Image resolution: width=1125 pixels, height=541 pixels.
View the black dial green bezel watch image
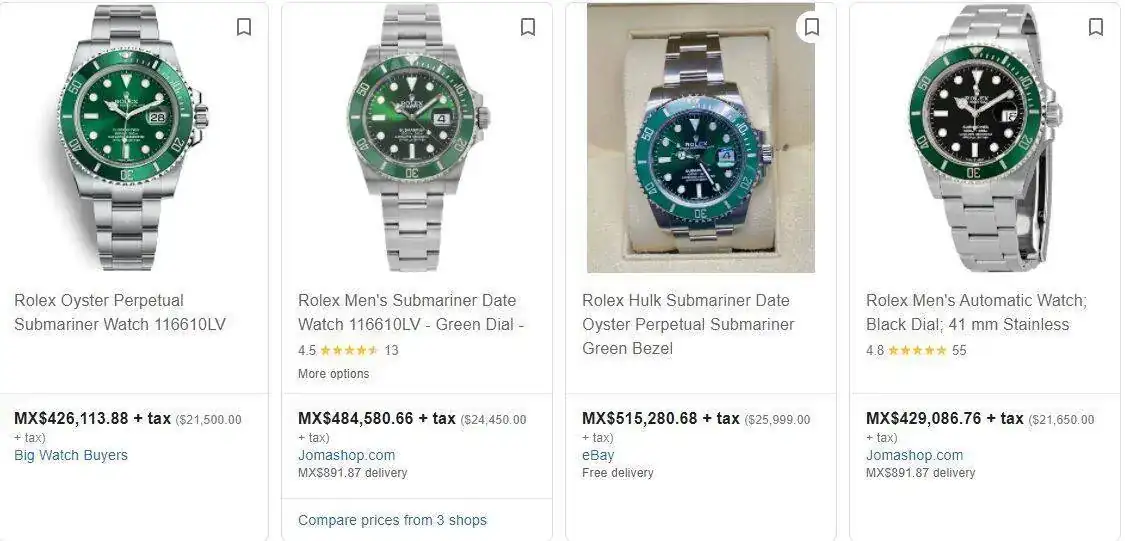[984, 138]
